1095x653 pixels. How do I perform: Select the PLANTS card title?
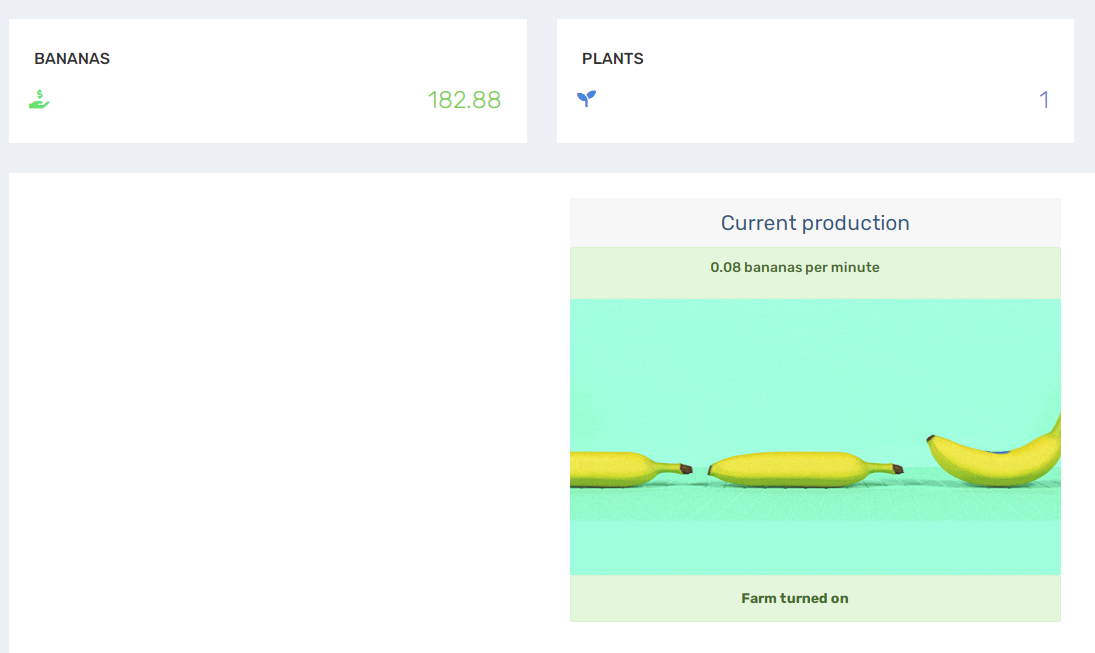coord(612,59)
